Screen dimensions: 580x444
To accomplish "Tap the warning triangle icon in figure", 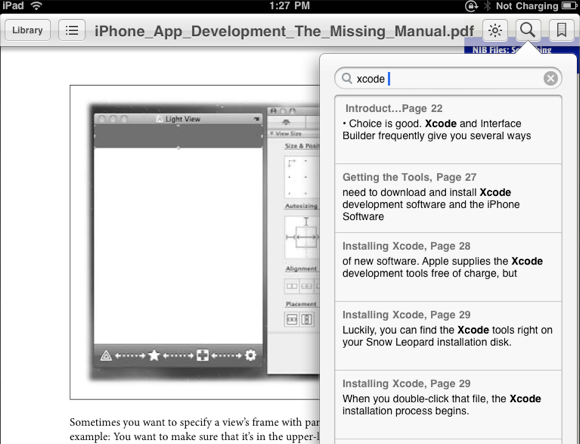I will [106, 356].
